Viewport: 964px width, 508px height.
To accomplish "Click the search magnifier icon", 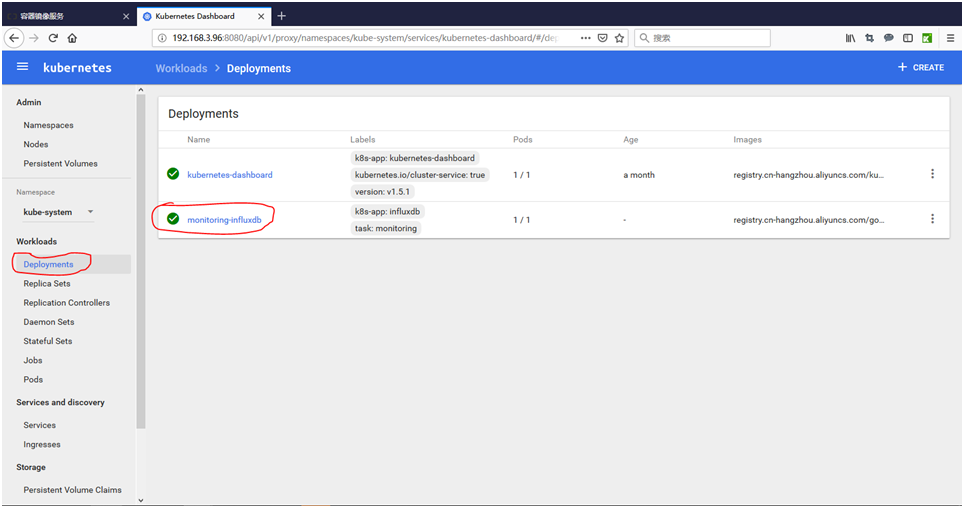I will tap(644, 38).
